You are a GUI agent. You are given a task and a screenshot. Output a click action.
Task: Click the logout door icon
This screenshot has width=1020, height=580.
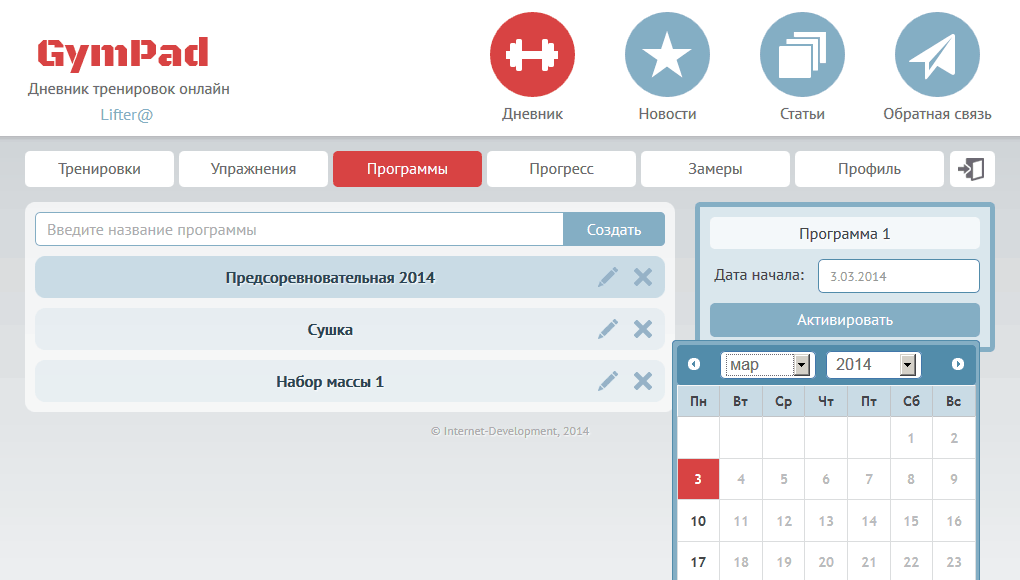pos(971,169)
